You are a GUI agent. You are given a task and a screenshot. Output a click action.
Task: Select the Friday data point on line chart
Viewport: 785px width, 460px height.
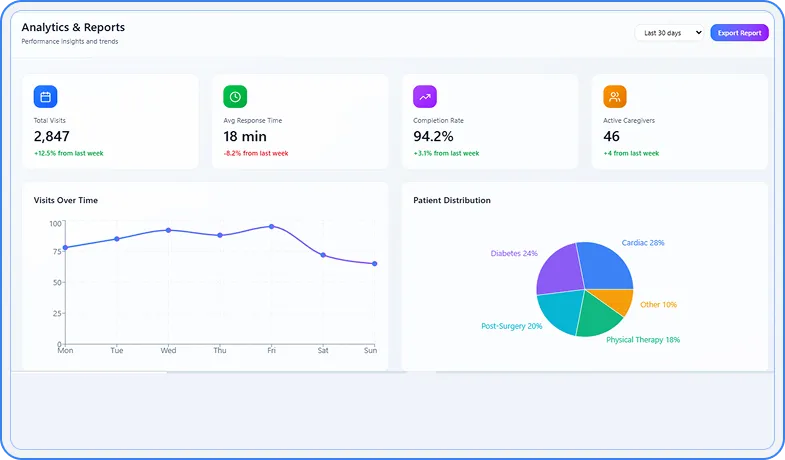click(271, 226)
